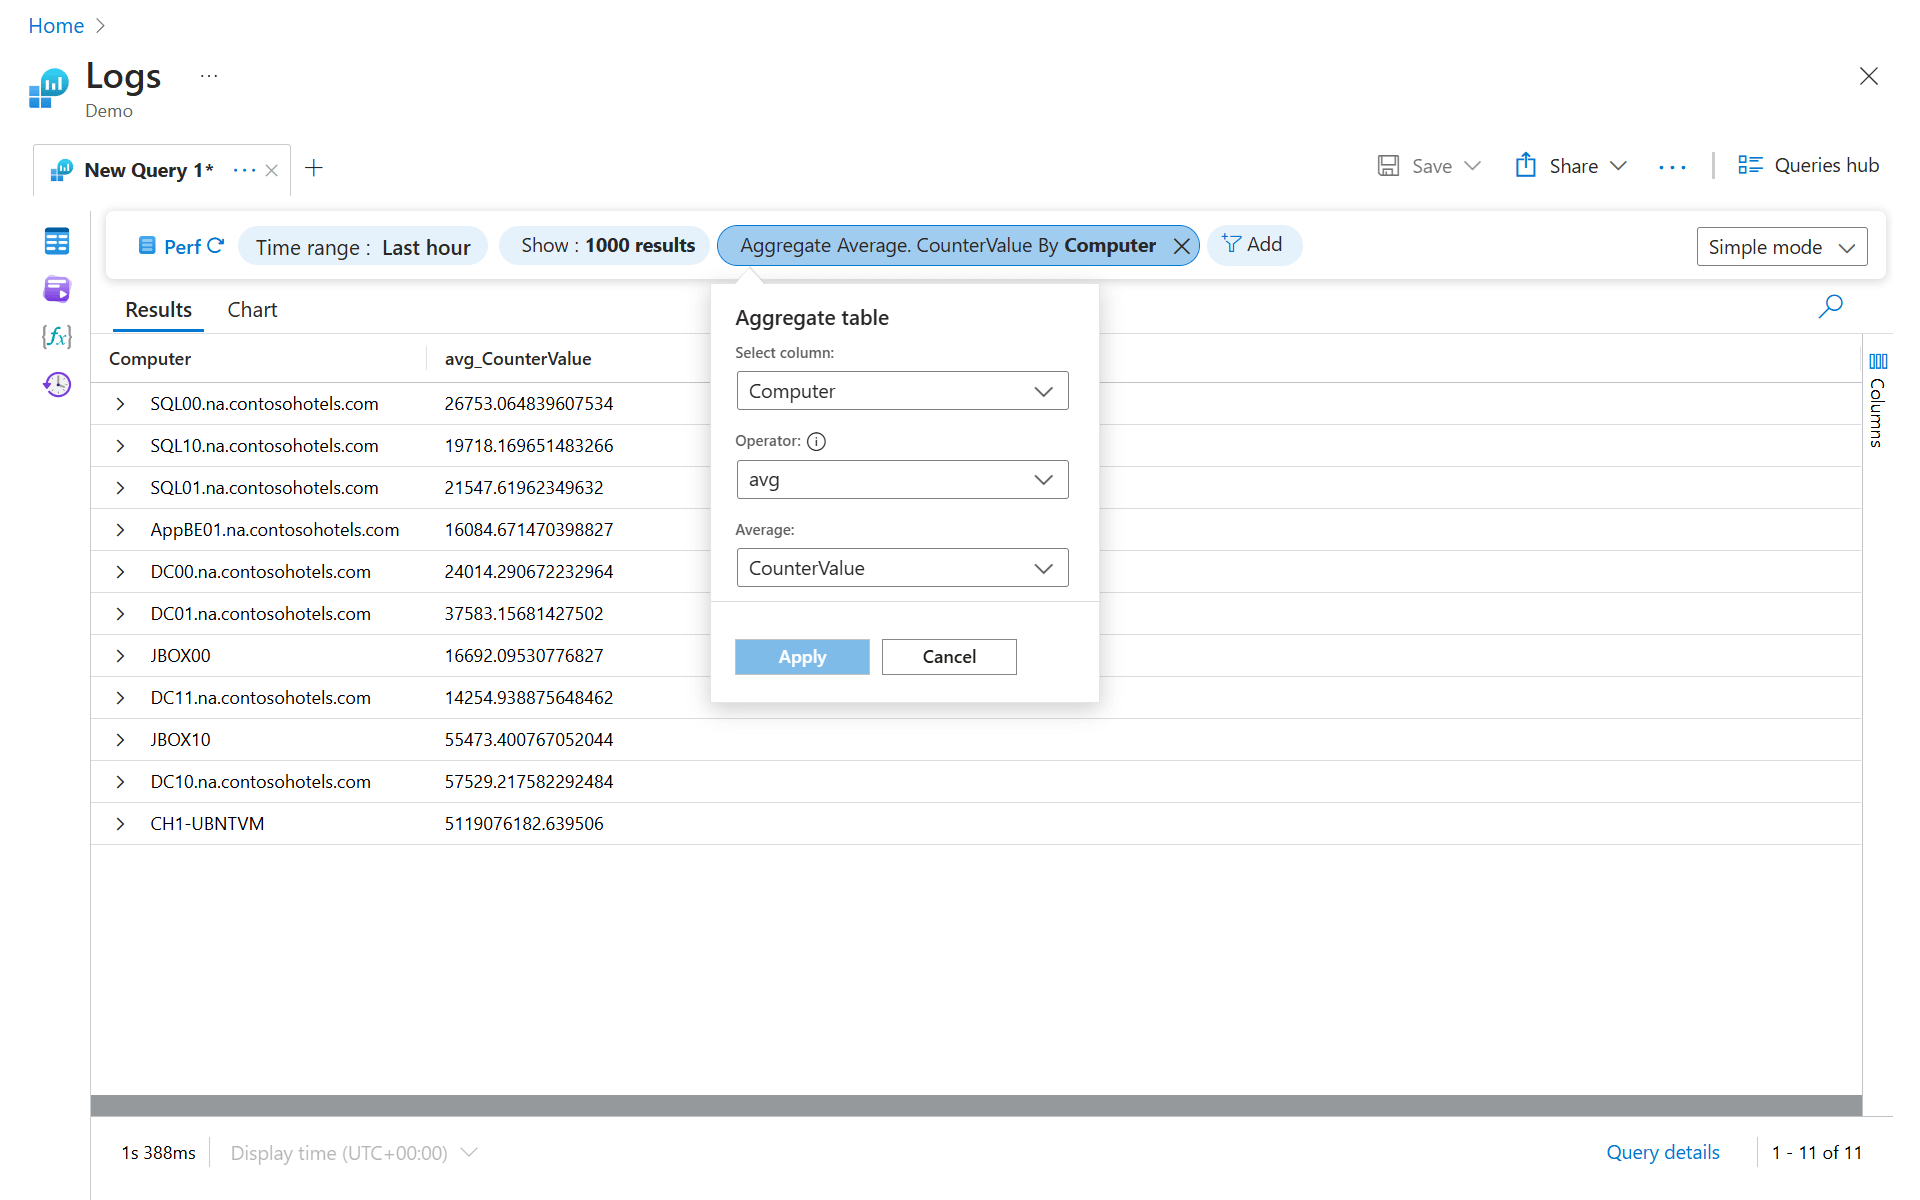Click the Apply button

point(802,657)
